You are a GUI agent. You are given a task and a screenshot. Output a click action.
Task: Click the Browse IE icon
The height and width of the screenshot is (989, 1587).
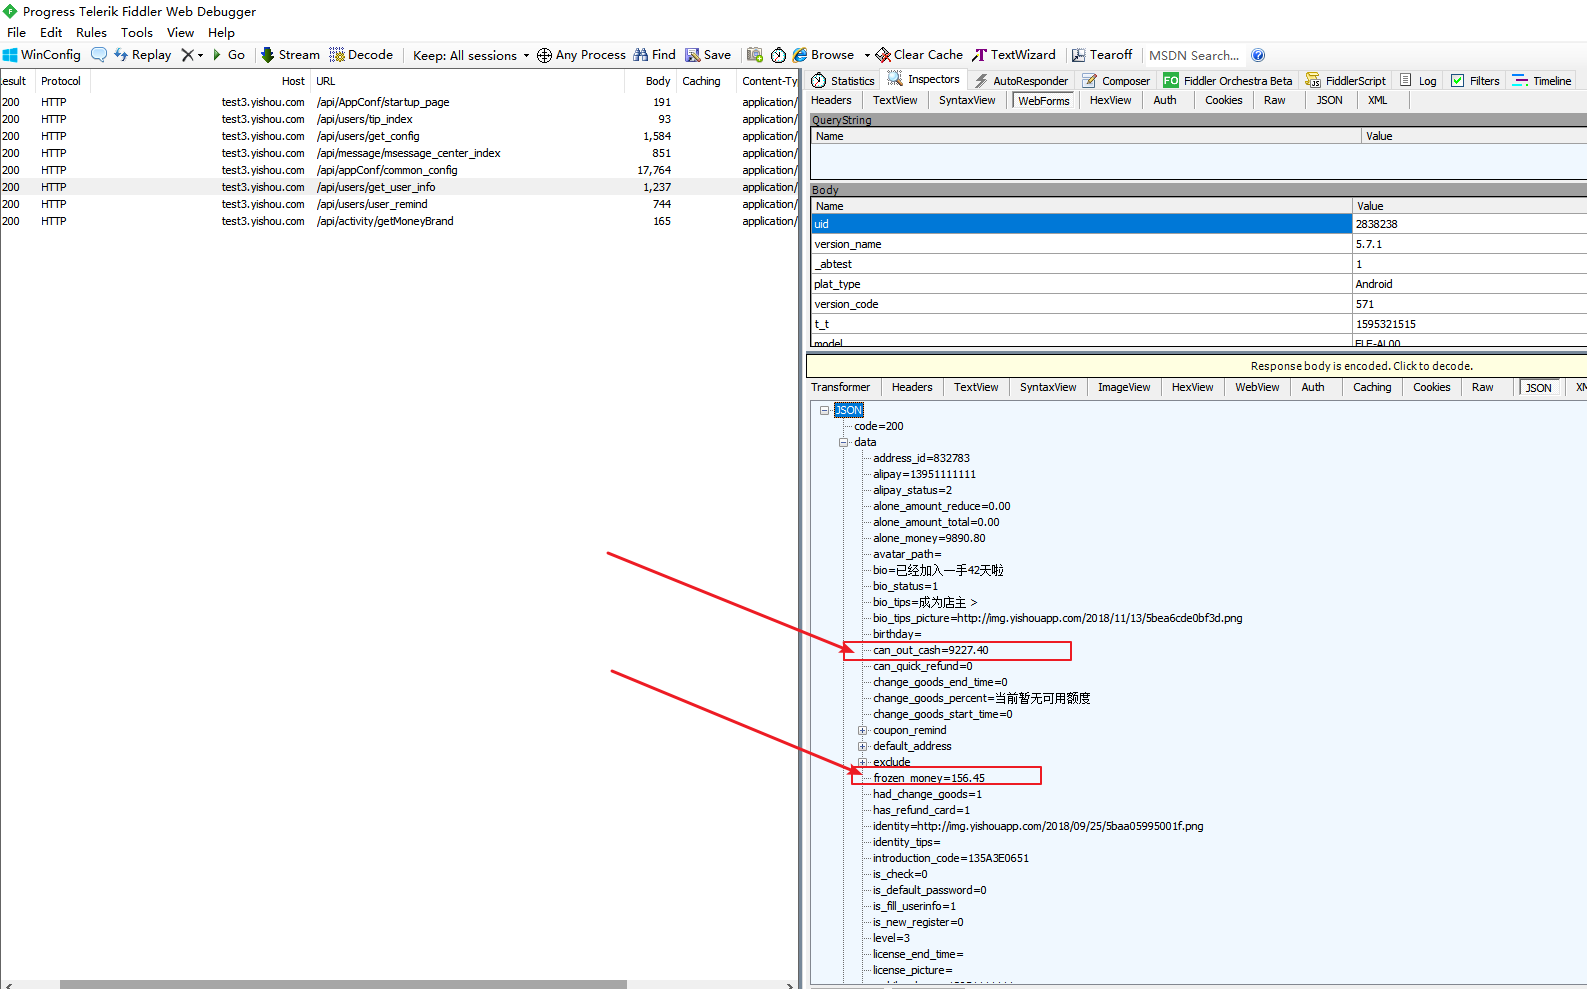pos(800,55)
